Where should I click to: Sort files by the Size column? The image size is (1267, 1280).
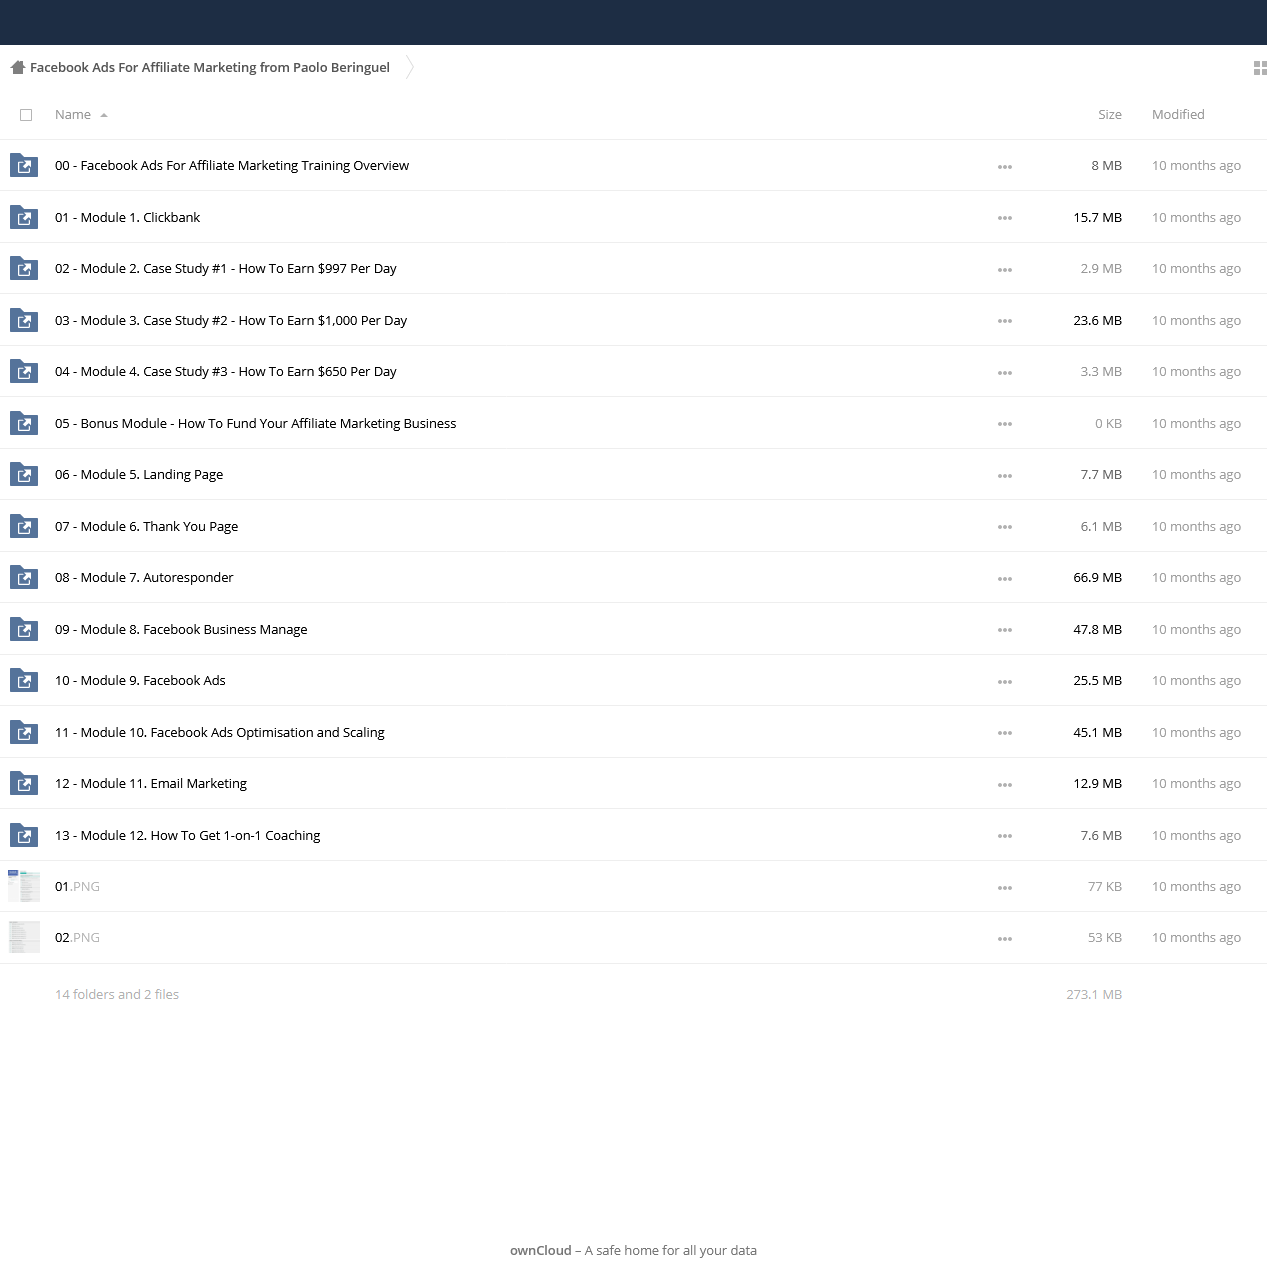tap(1110, 115)
